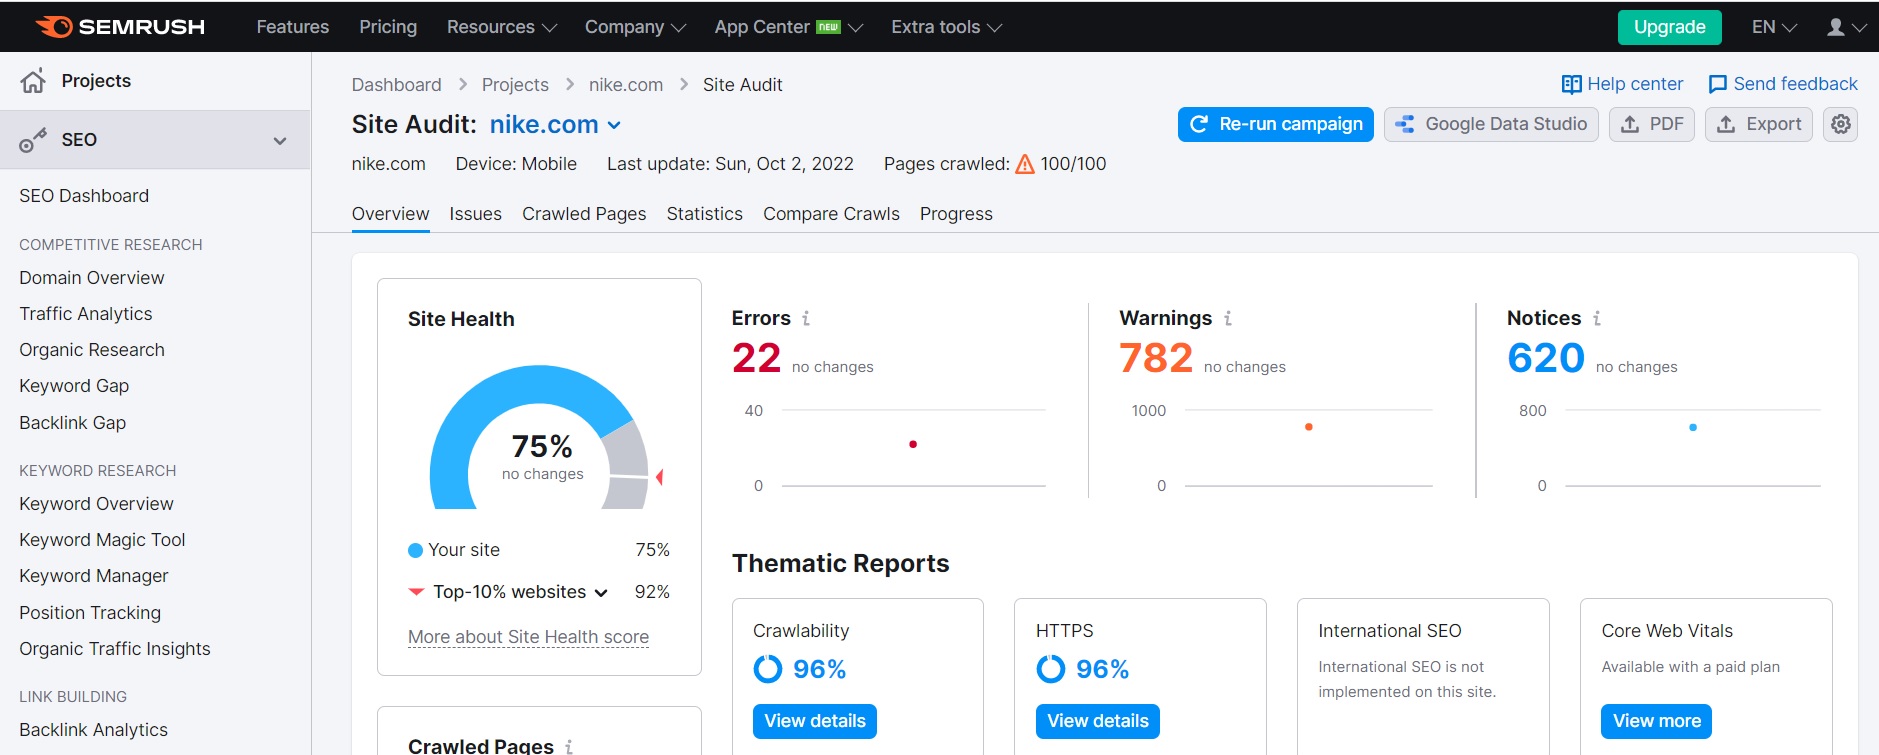Click the orange Warnings chart data point
The image size is (1879, 755).
pos(1309,427)
